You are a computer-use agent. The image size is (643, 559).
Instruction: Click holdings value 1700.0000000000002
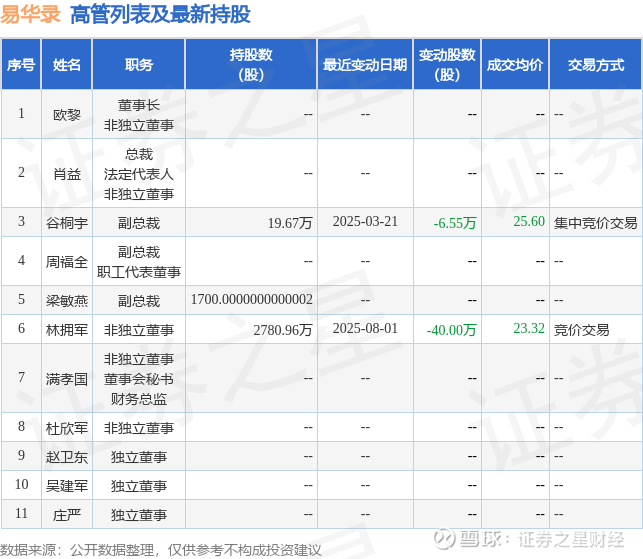[x=252, y=299]
